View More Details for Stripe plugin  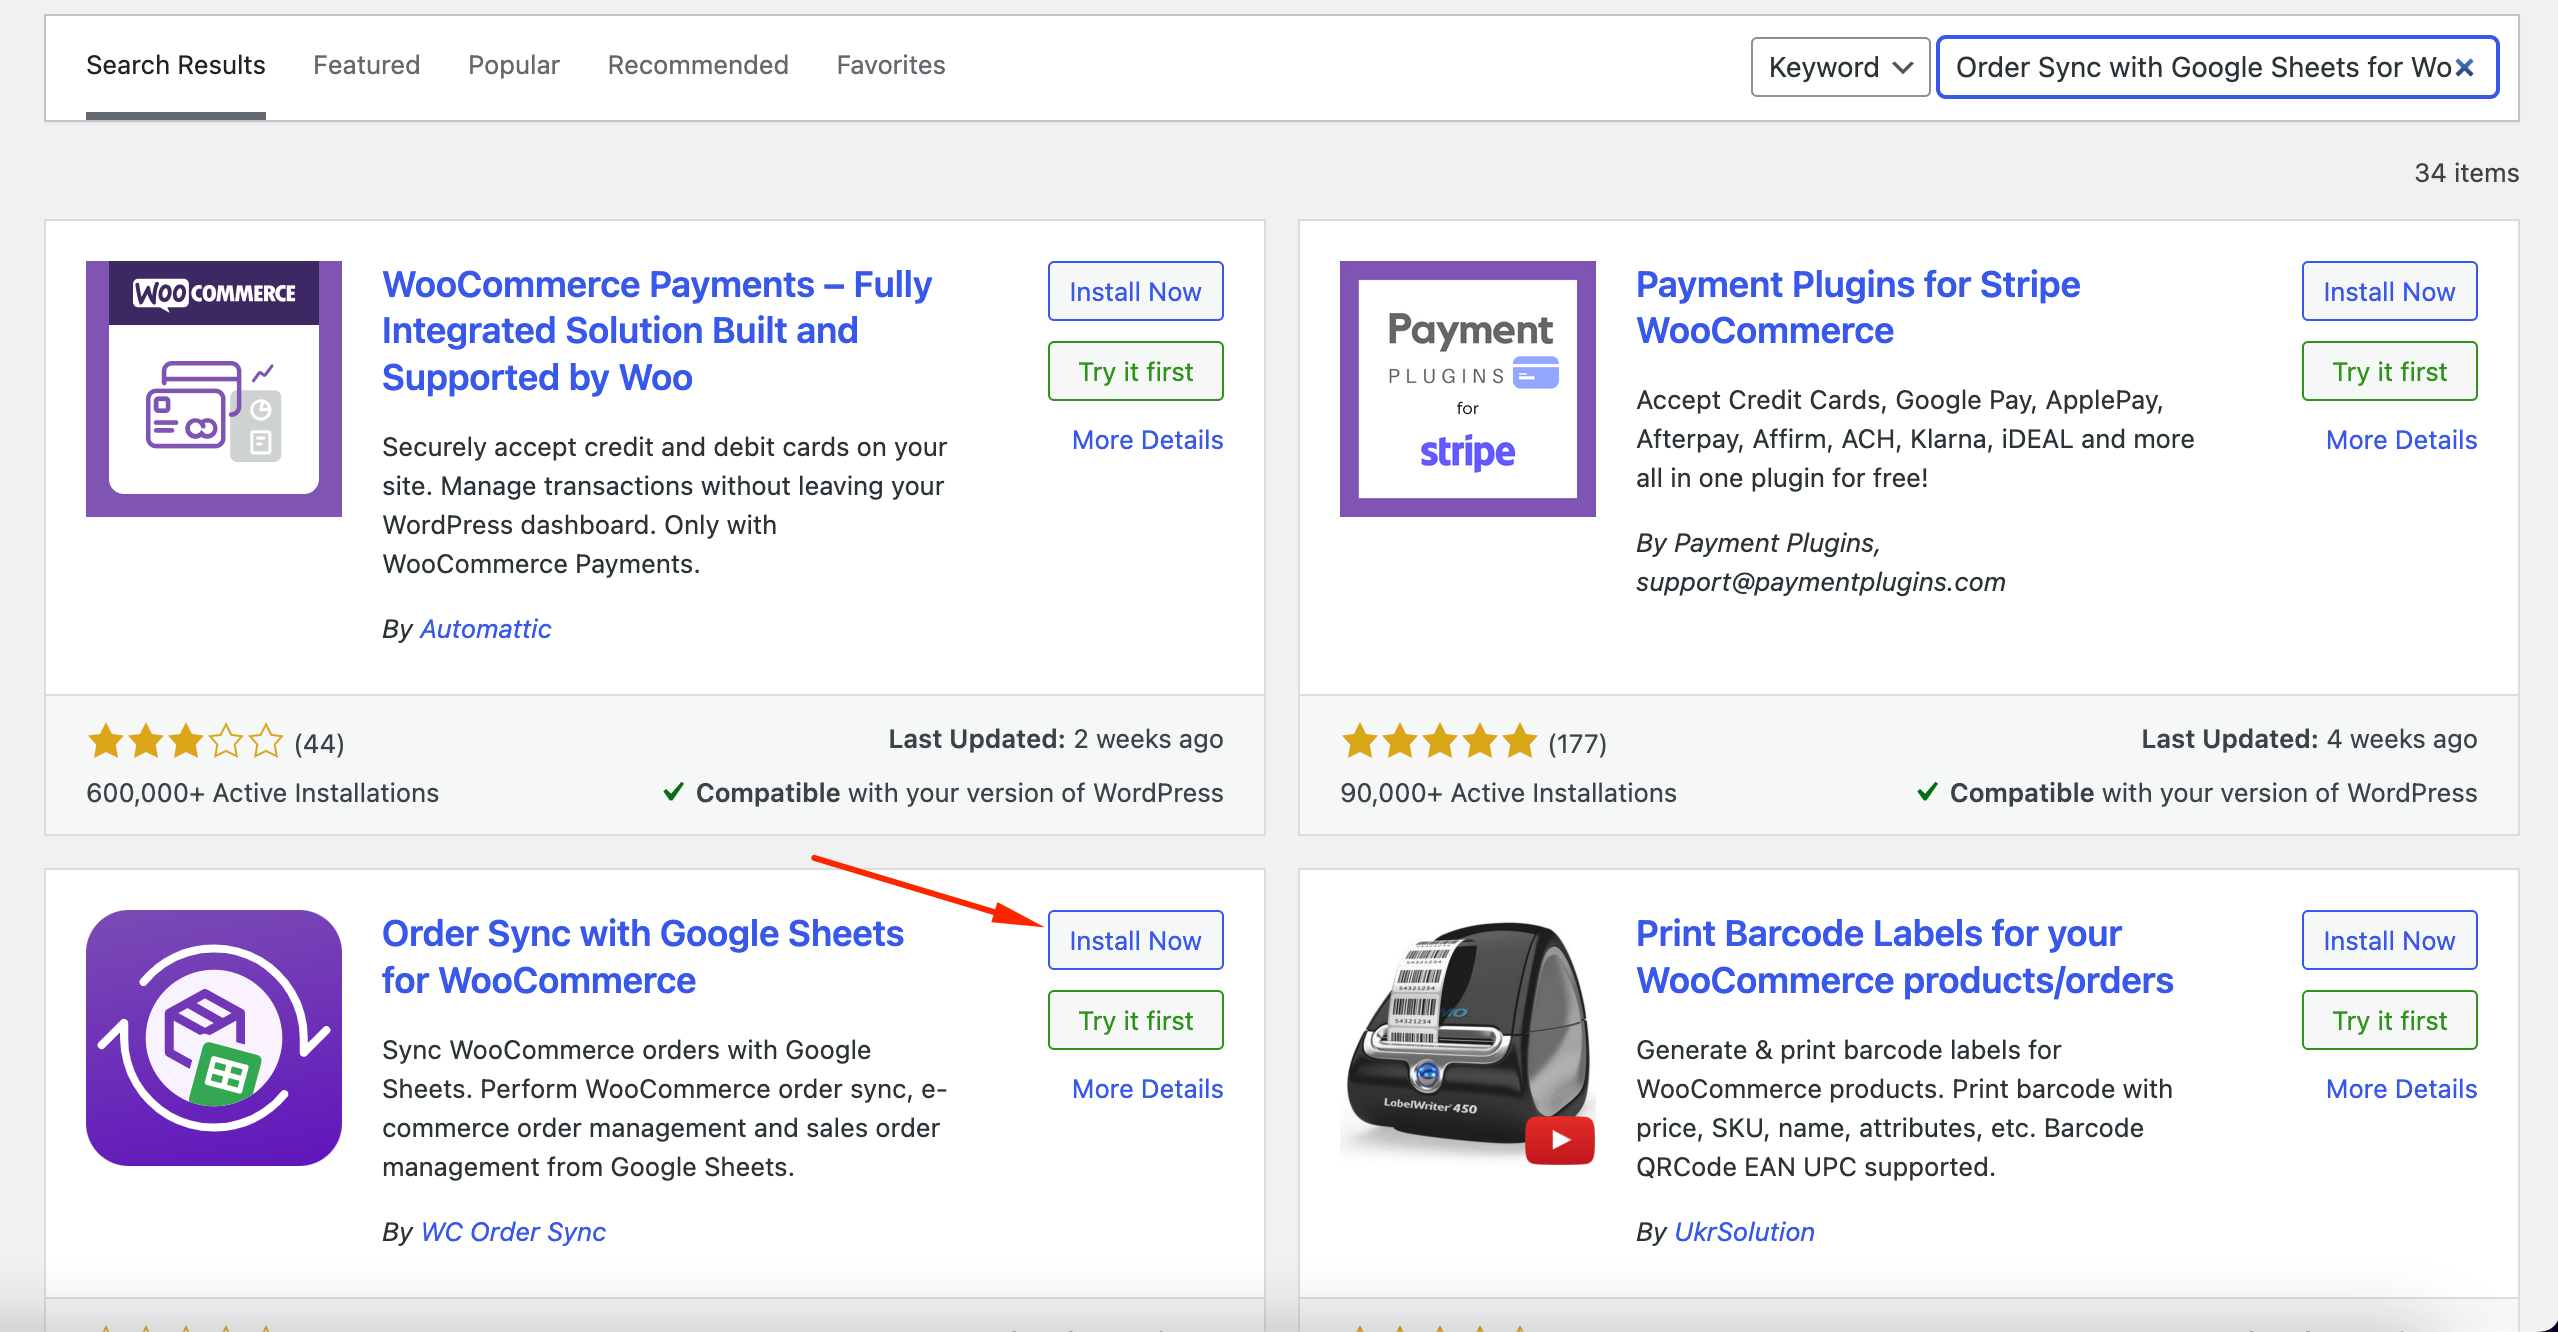[2402, 440]
